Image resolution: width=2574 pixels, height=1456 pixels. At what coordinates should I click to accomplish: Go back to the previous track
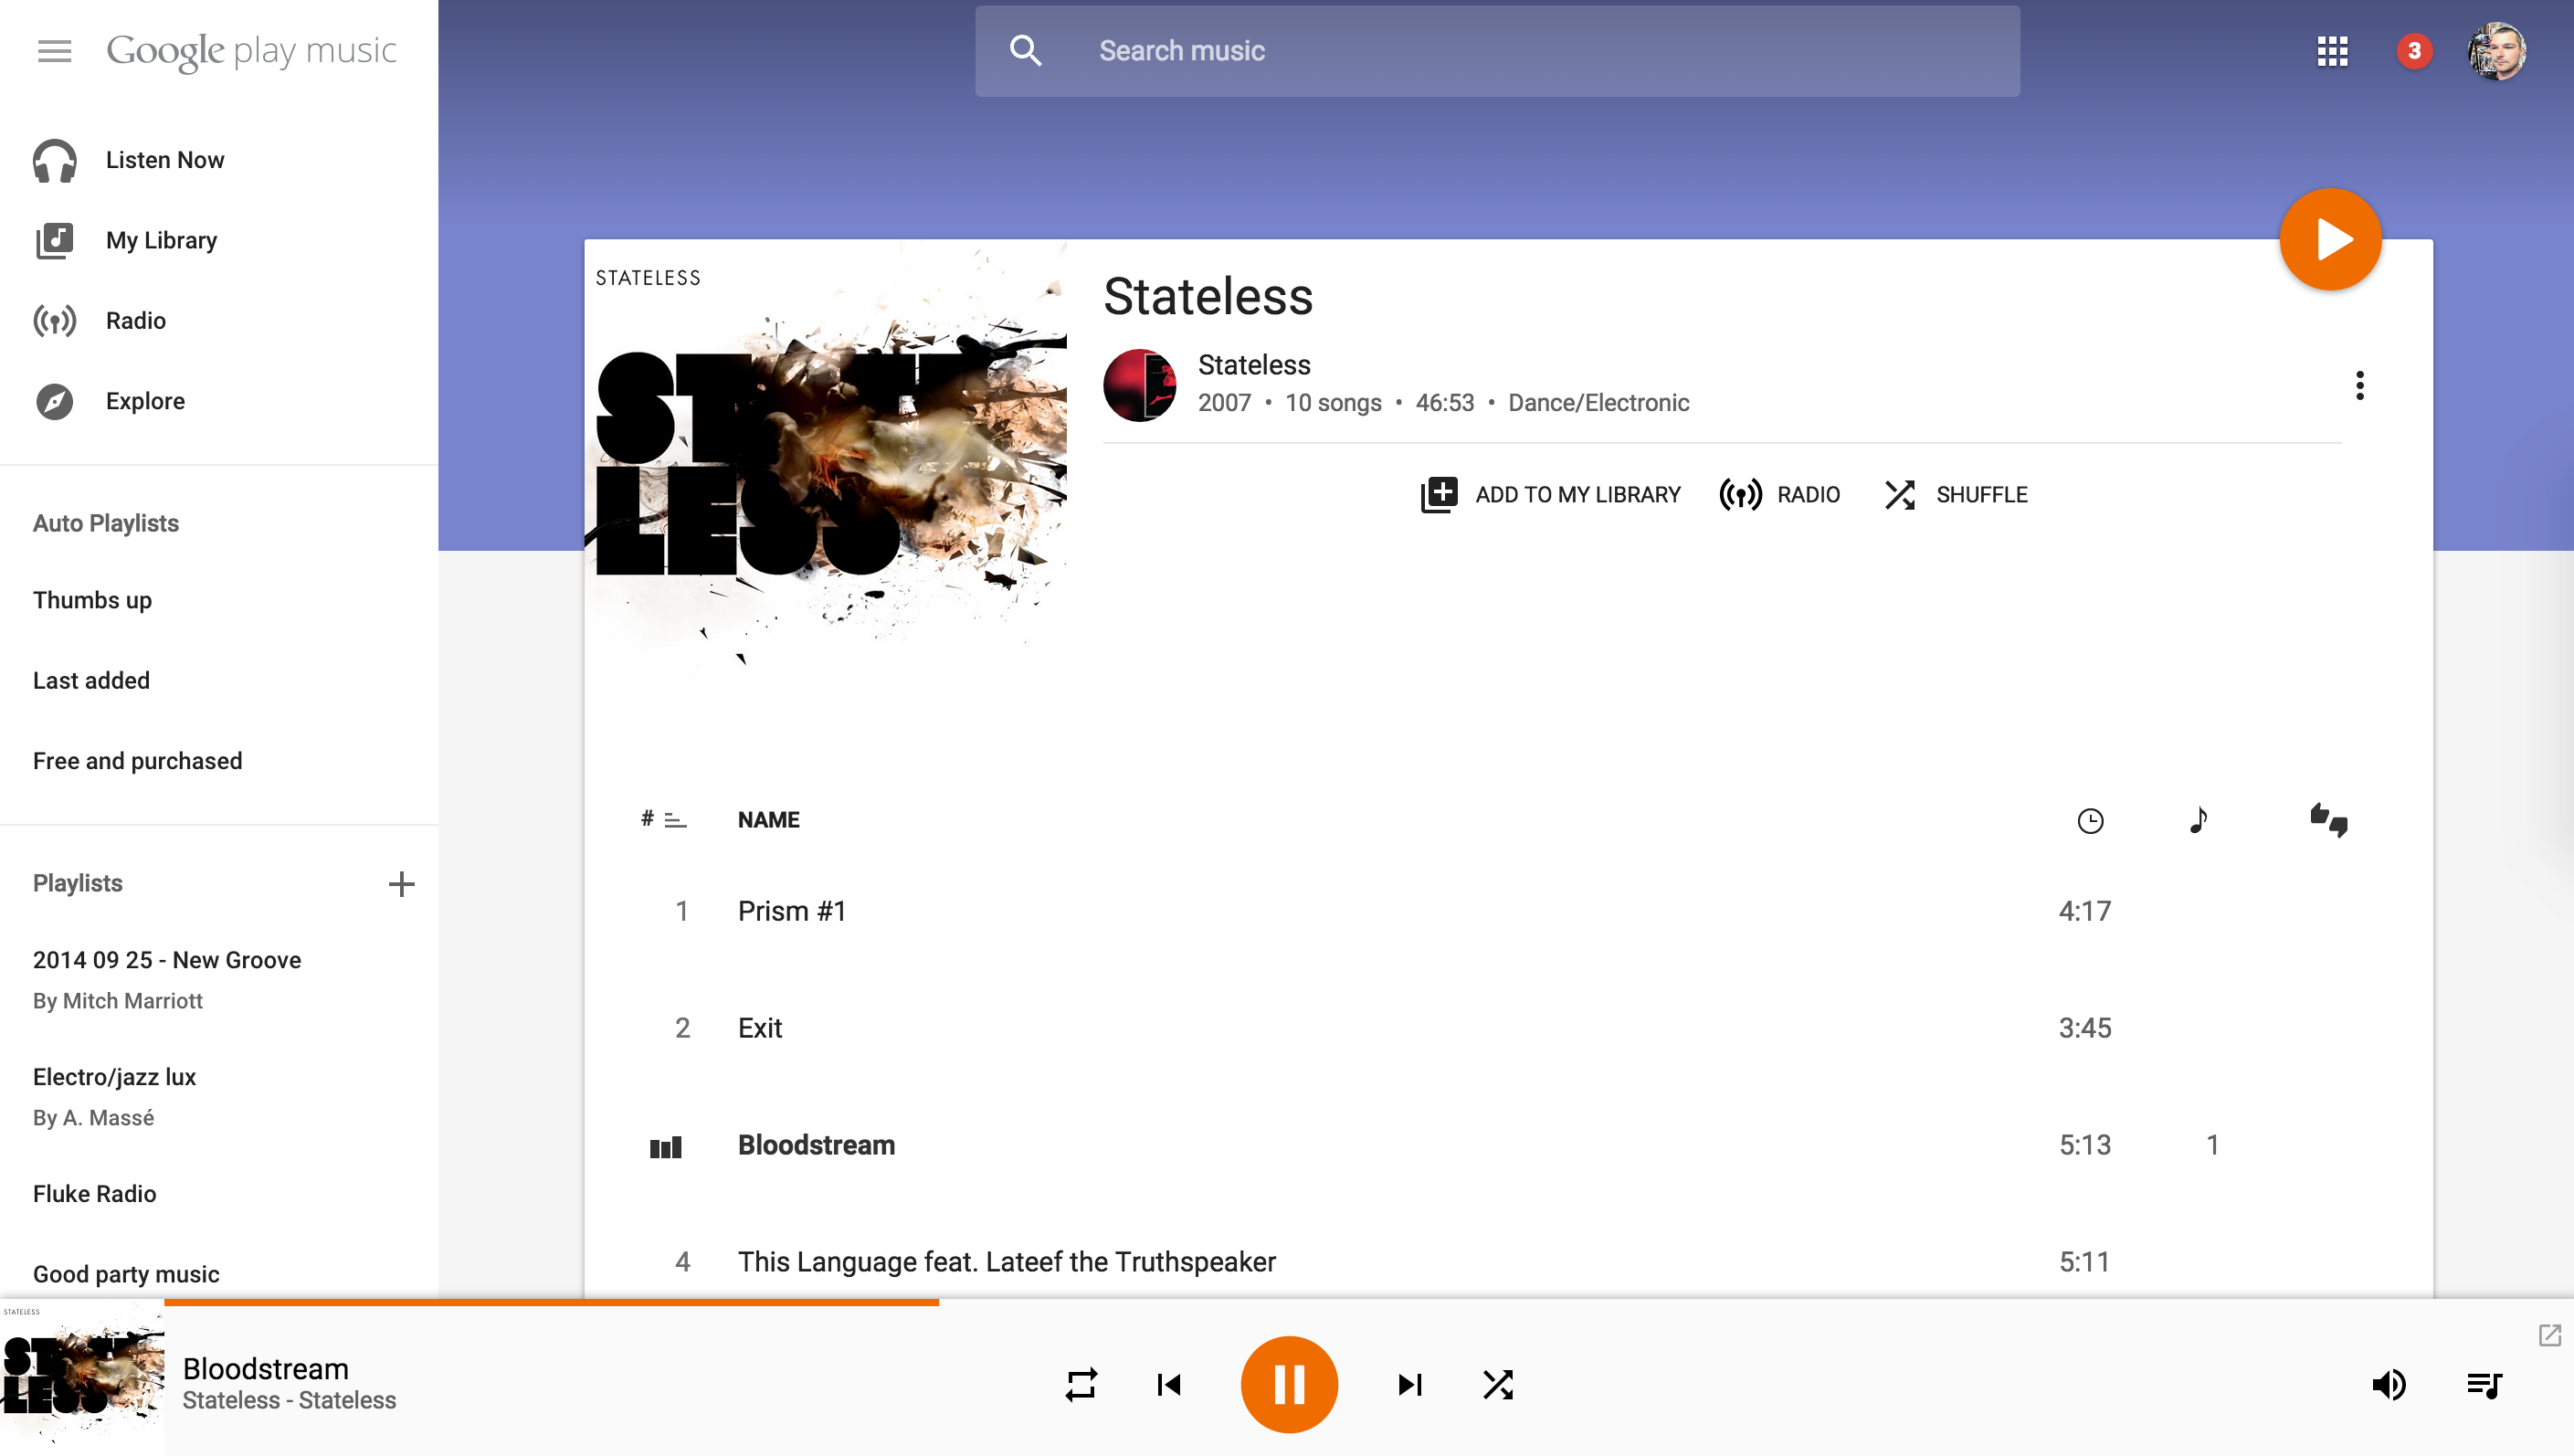point(1169,1384)
